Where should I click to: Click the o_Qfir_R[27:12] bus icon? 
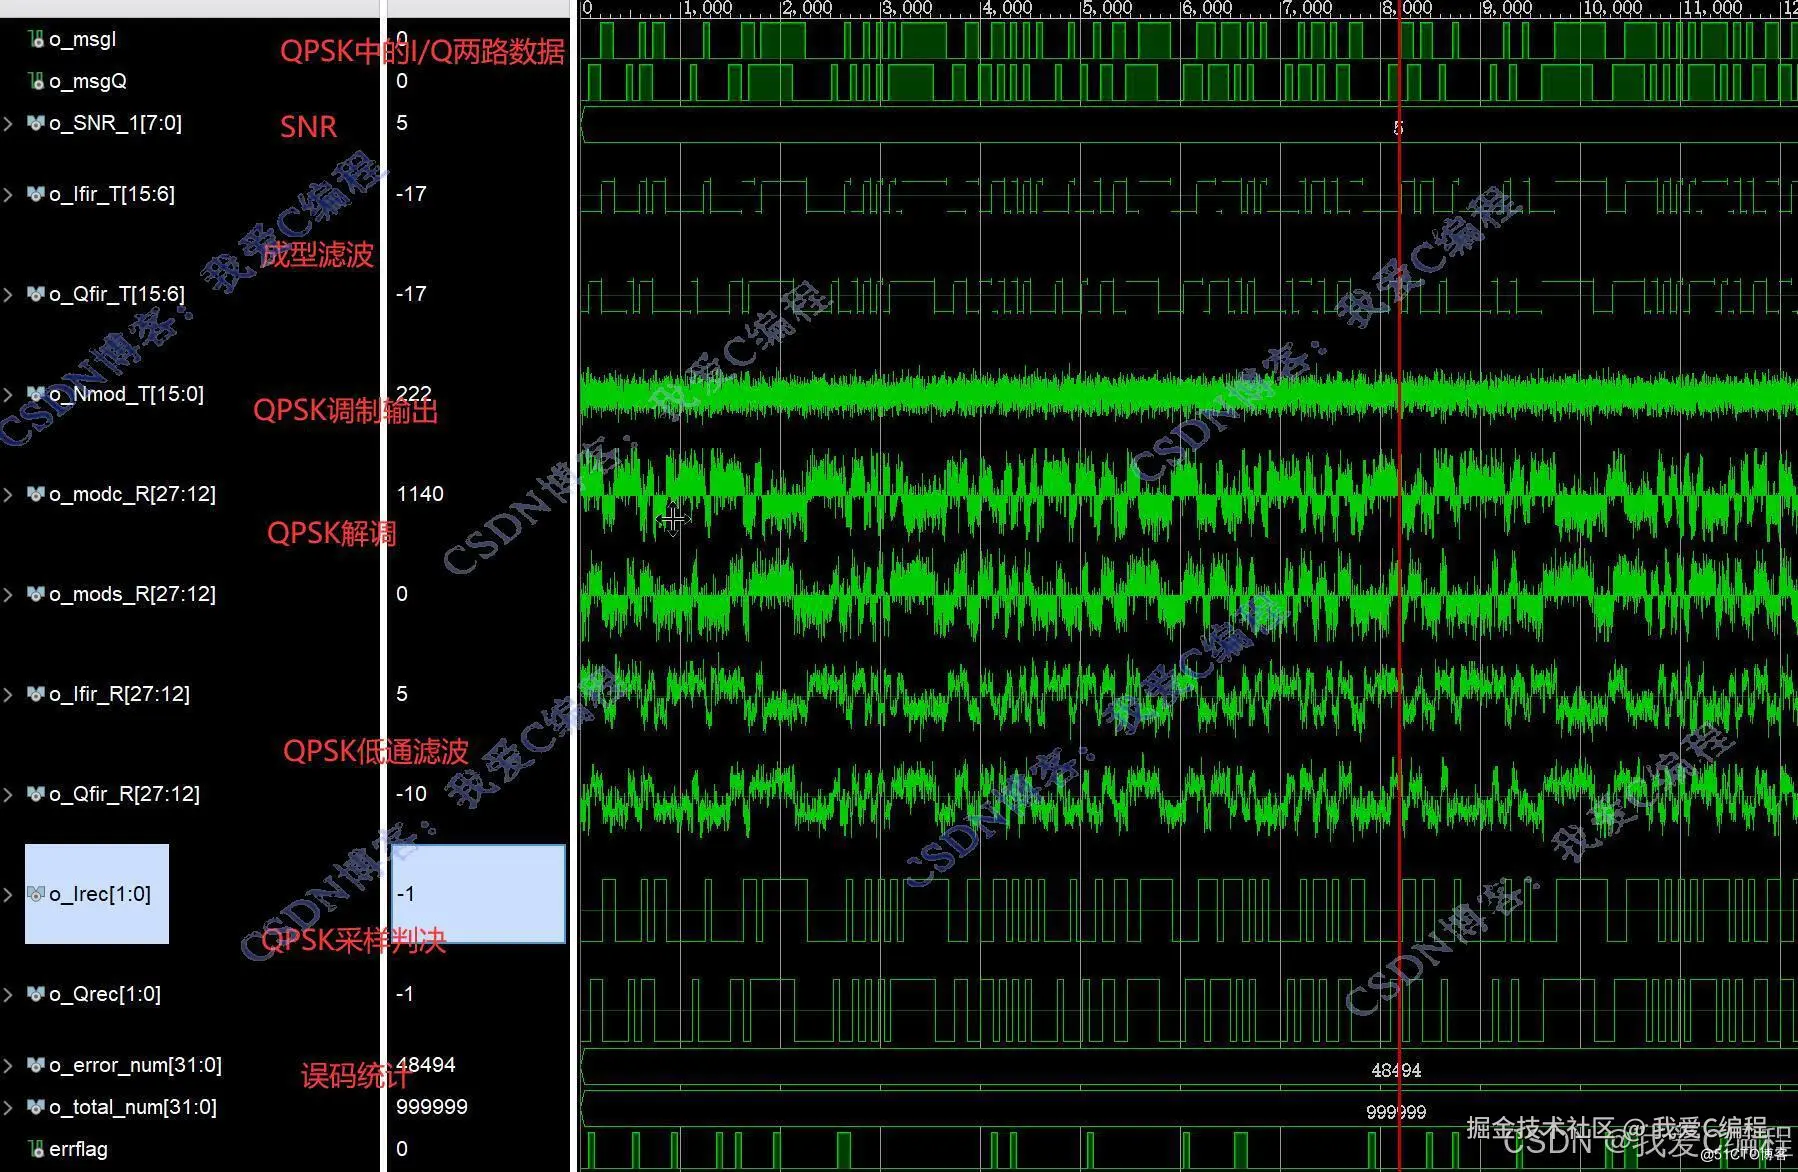coord(36,794)
